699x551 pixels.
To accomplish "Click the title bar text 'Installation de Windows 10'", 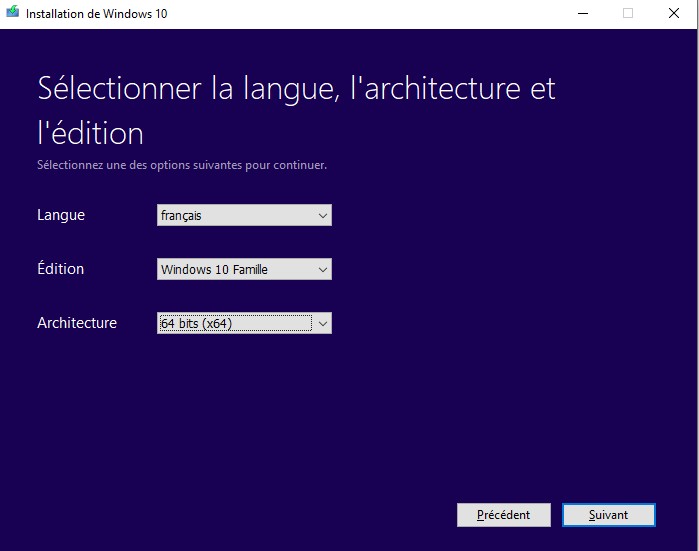I will coord(96,14).
